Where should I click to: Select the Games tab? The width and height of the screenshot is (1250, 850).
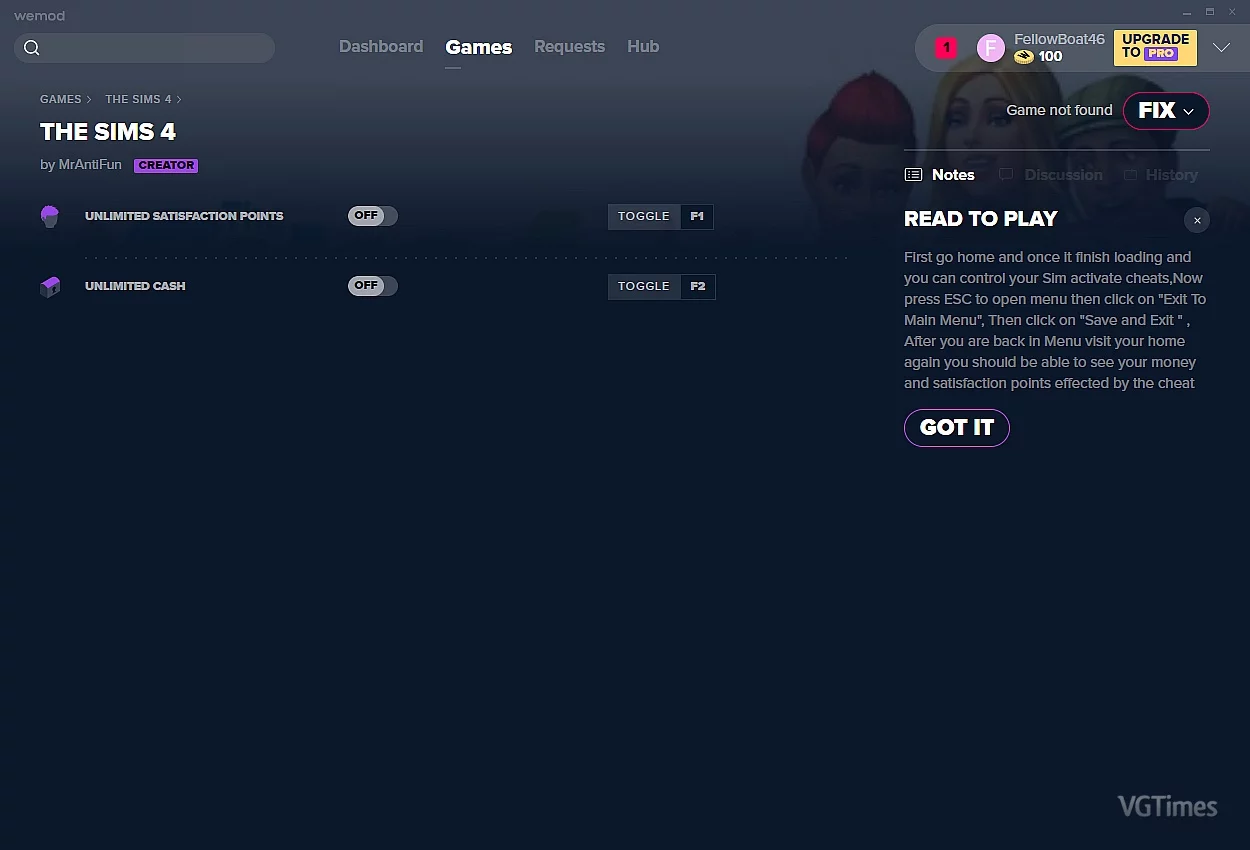tap(479, 47)
